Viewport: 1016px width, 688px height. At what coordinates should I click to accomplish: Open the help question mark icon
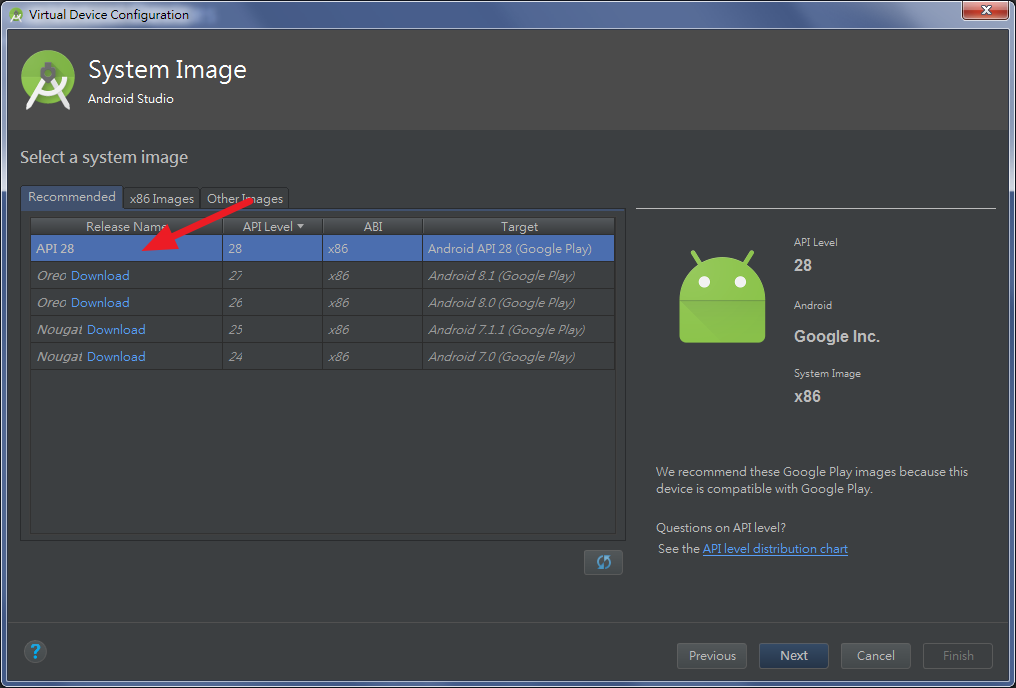36,651
